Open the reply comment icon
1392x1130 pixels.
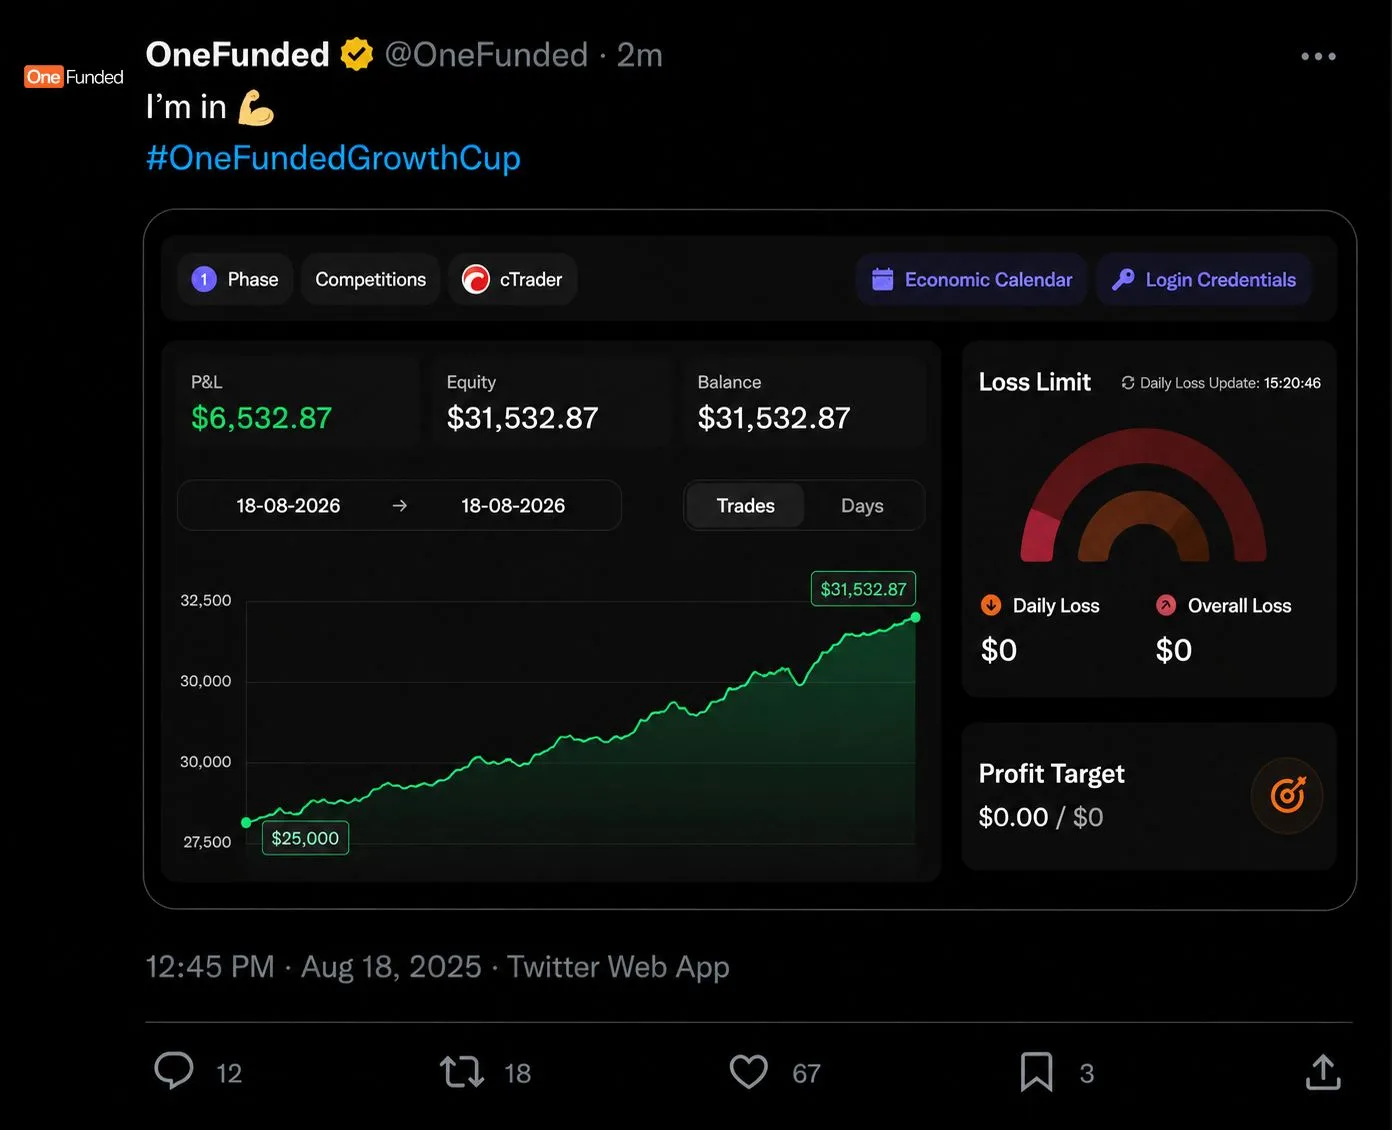[174, 1071]
